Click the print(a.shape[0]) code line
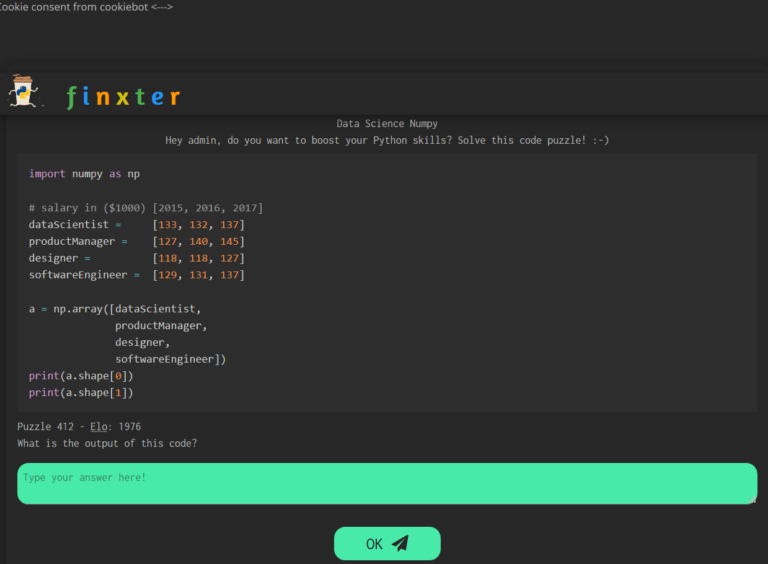Screen dimensions: 768x564 coord(81,376)
